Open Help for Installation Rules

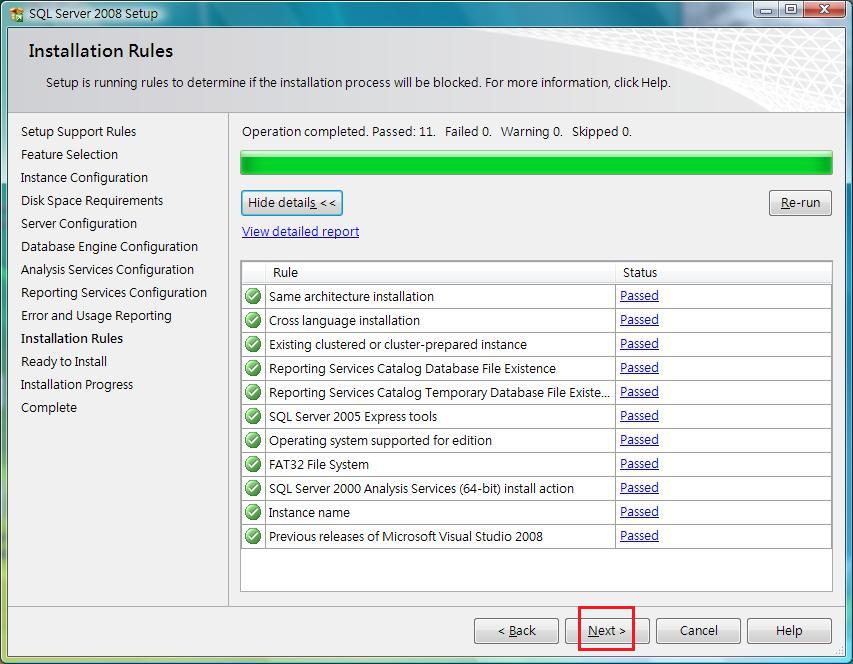789,630
